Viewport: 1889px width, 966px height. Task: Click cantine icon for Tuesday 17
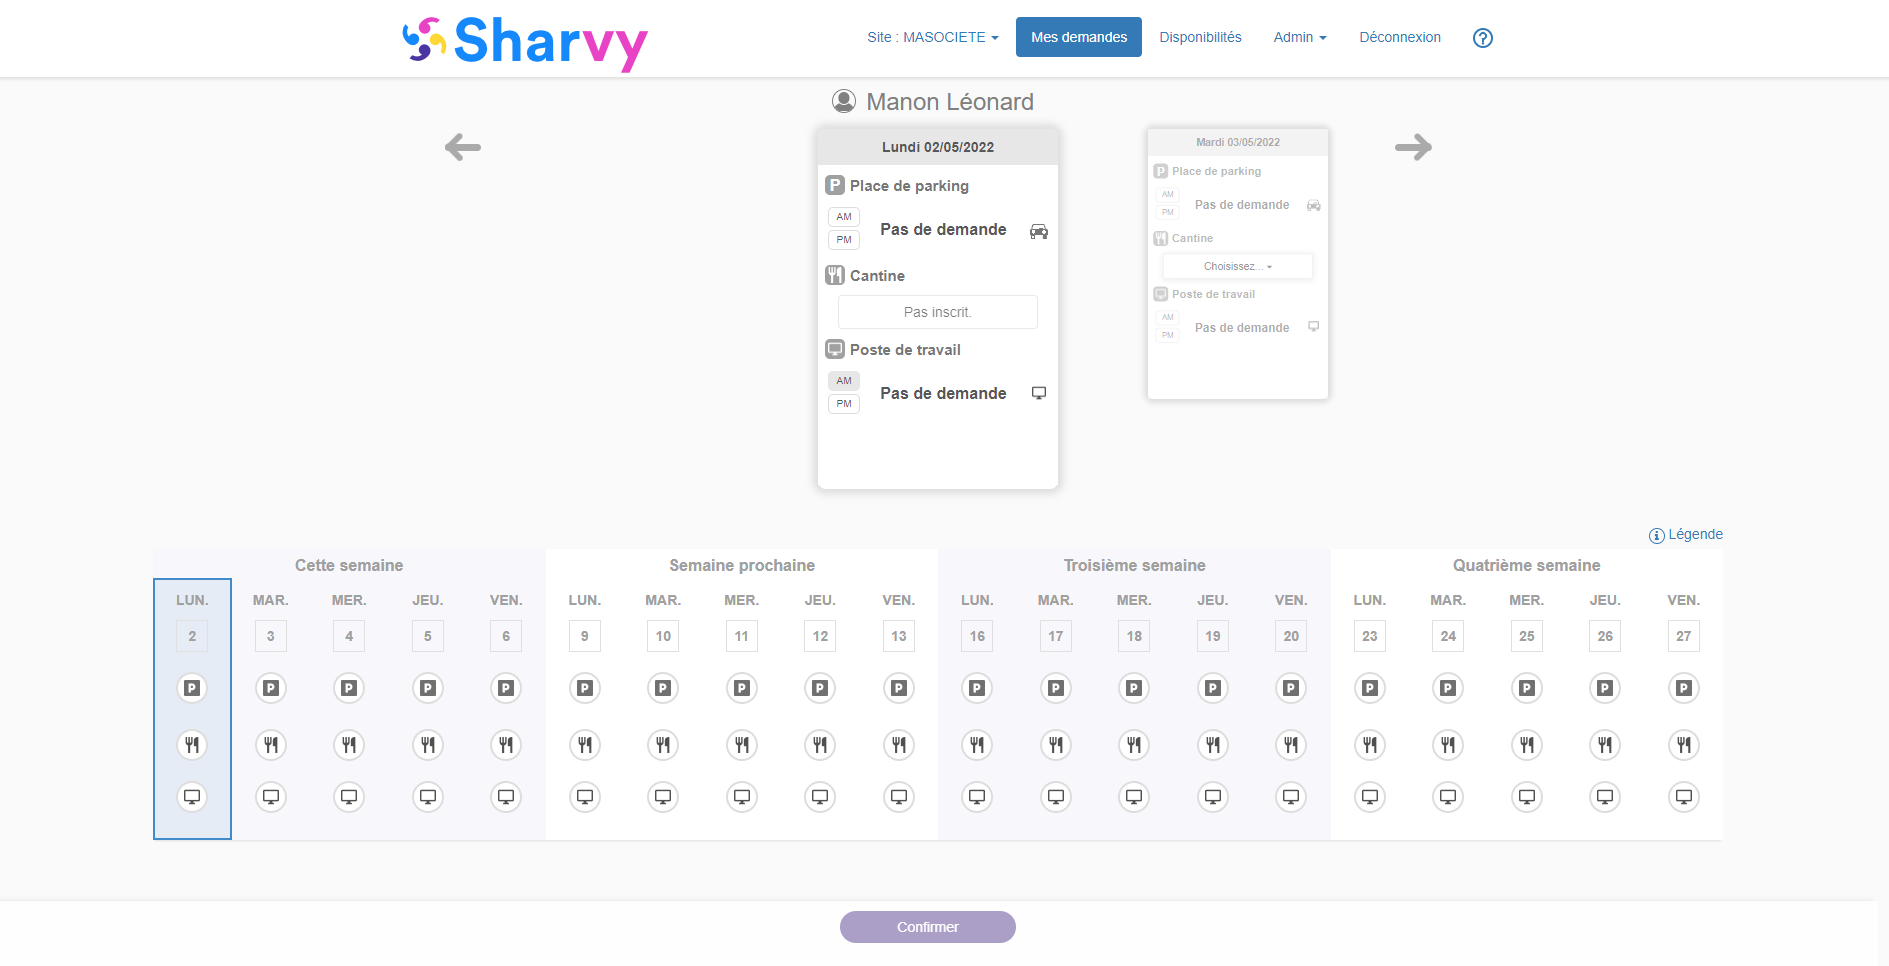pyautogui.click(x=1056, y=744)
